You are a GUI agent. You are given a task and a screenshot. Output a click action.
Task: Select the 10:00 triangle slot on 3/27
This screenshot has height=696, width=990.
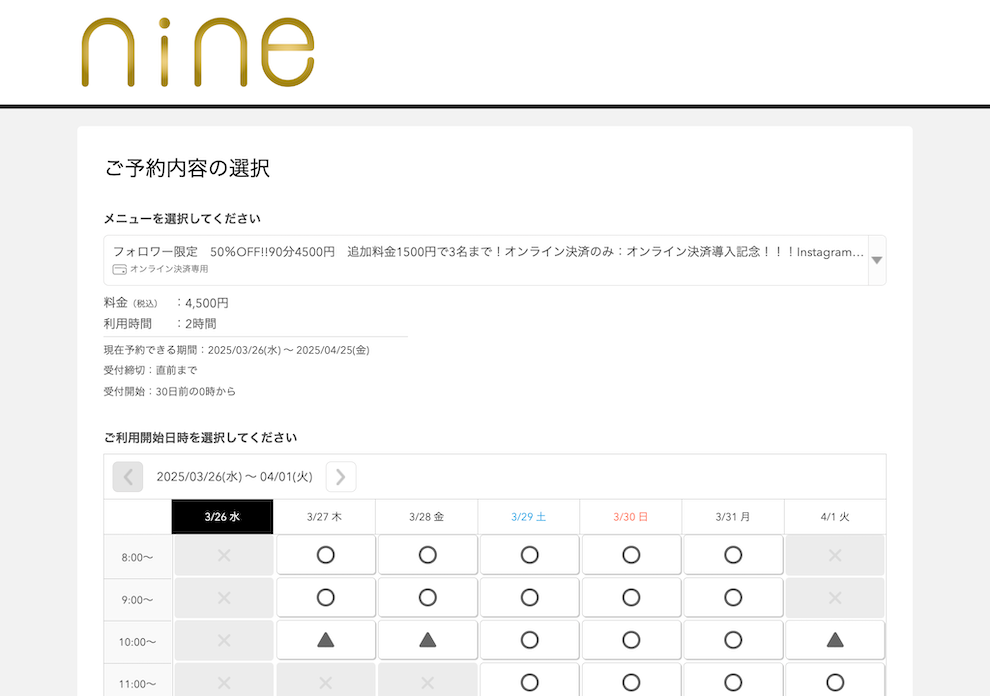pyautogui.click(x=325, y=640)
